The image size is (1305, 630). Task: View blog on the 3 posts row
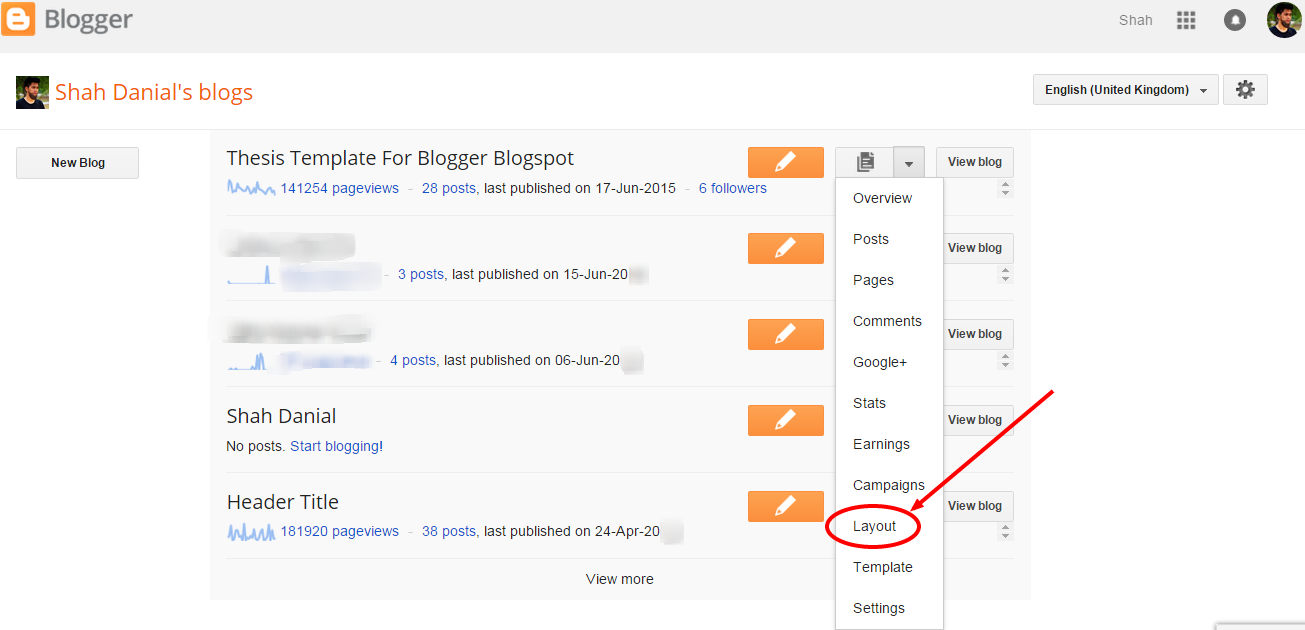point(975,248)
